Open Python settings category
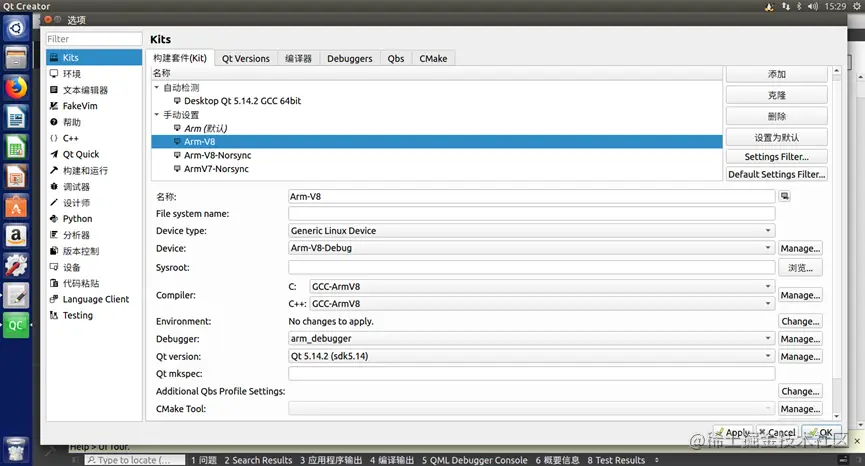The height and width of the screenshot is (466, 865). point(94,218)
